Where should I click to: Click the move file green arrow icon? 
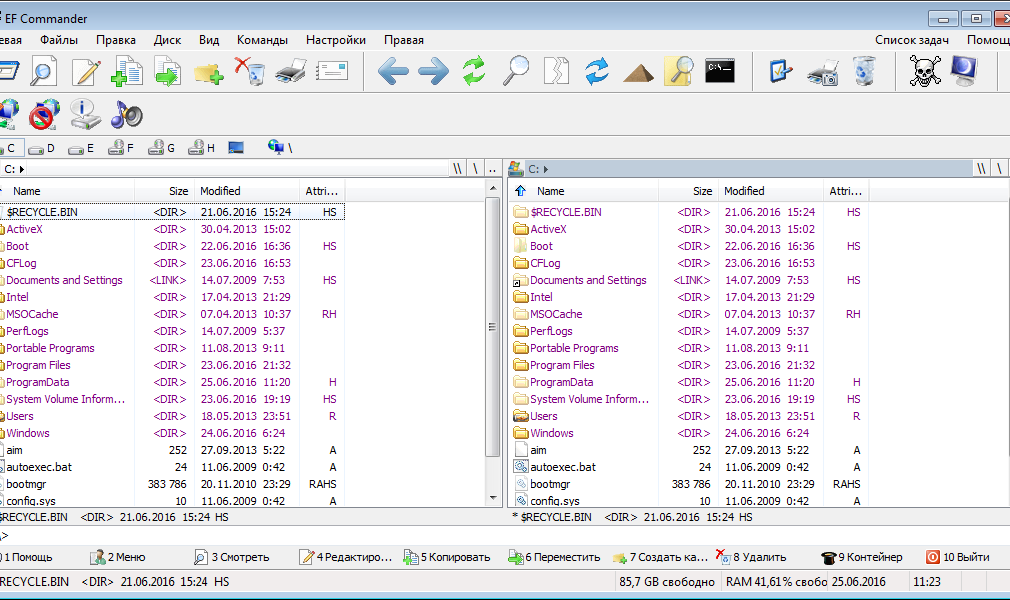(167, 70)
